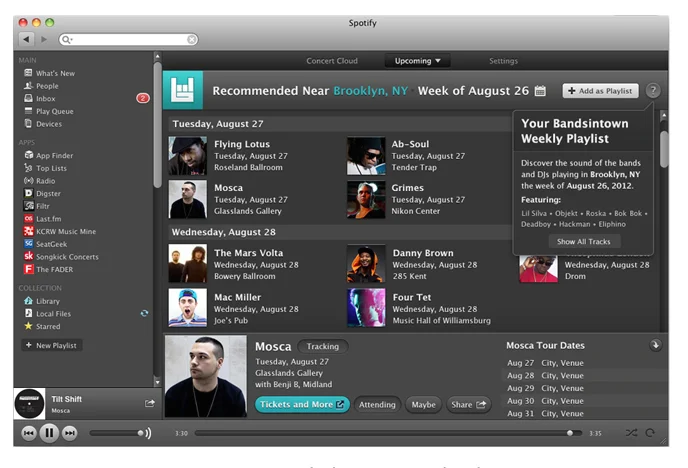Launch App Finder
Image resolution: width=688 pixels, height=468 pixels.
[x=54, y=156]
